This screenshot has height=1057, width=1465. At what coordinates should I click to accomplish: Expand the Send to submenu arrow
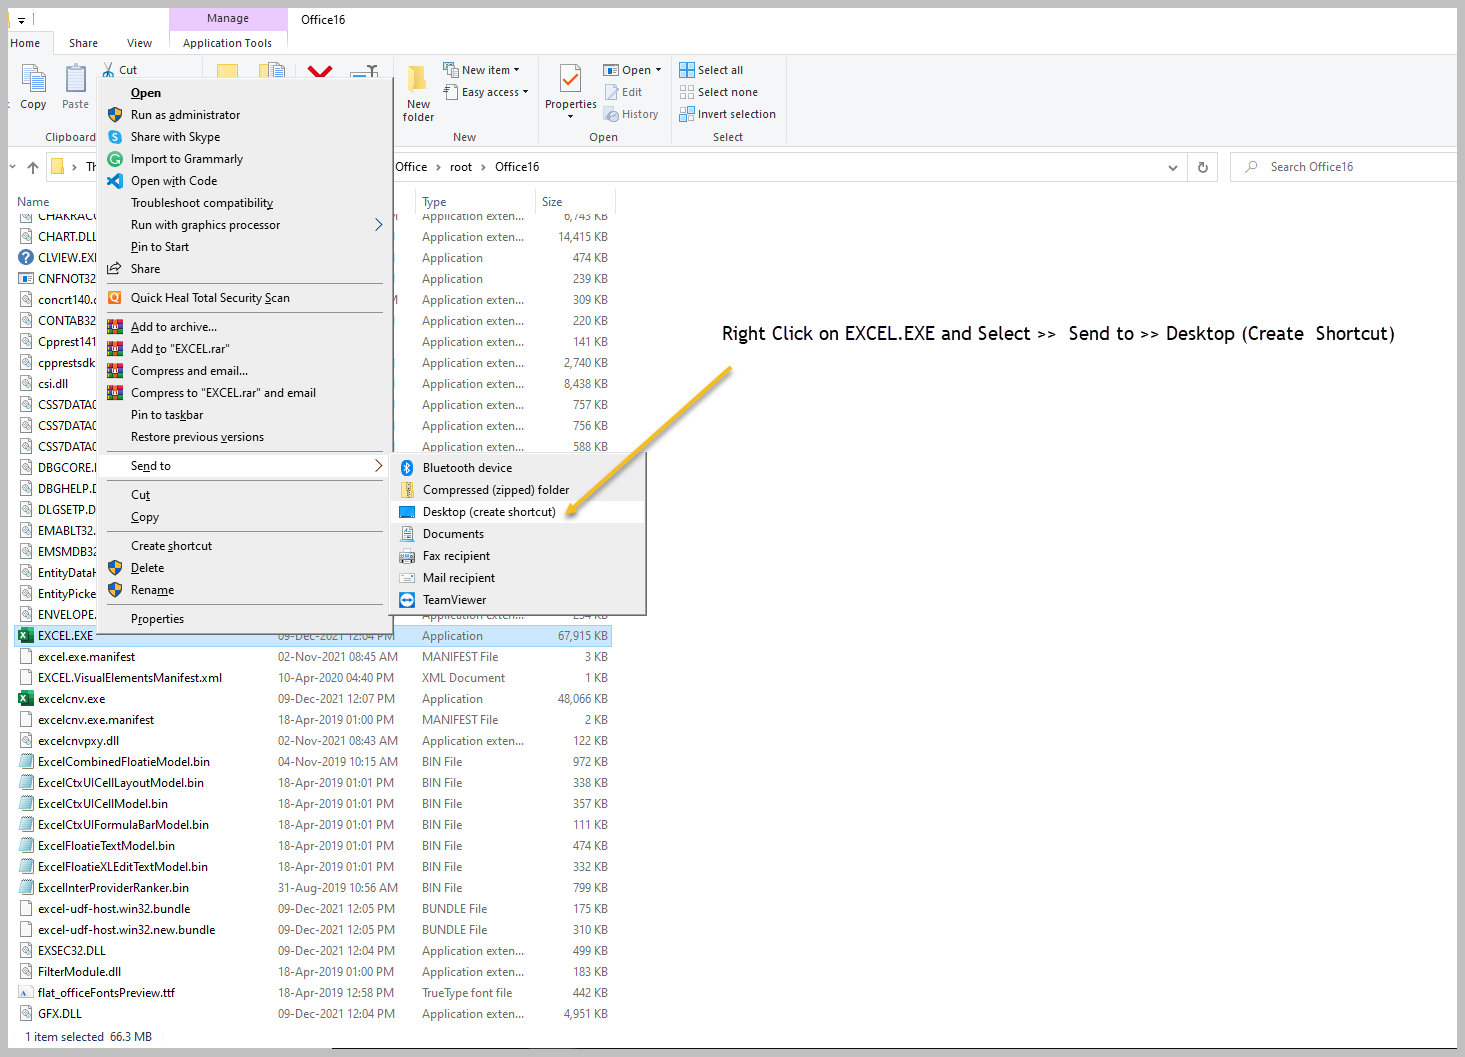pos(378,466)
